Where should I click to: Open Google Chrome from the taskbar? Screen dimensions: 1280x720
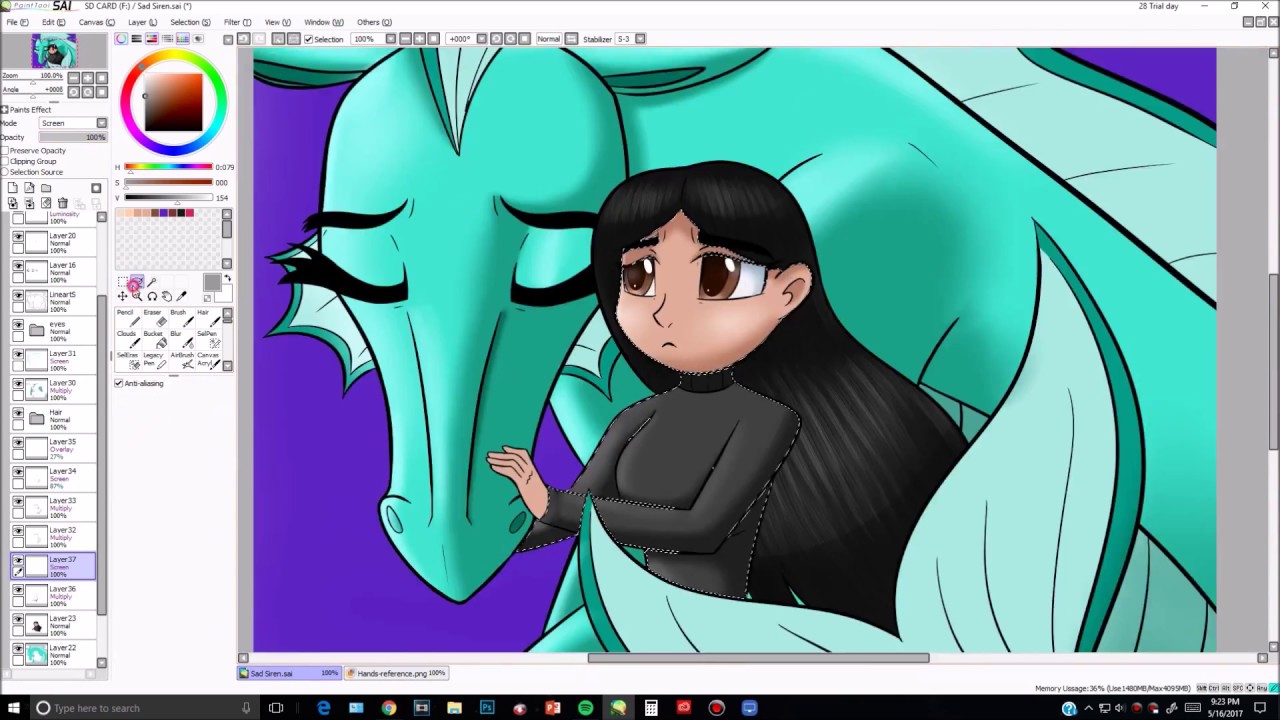point(389,708)
